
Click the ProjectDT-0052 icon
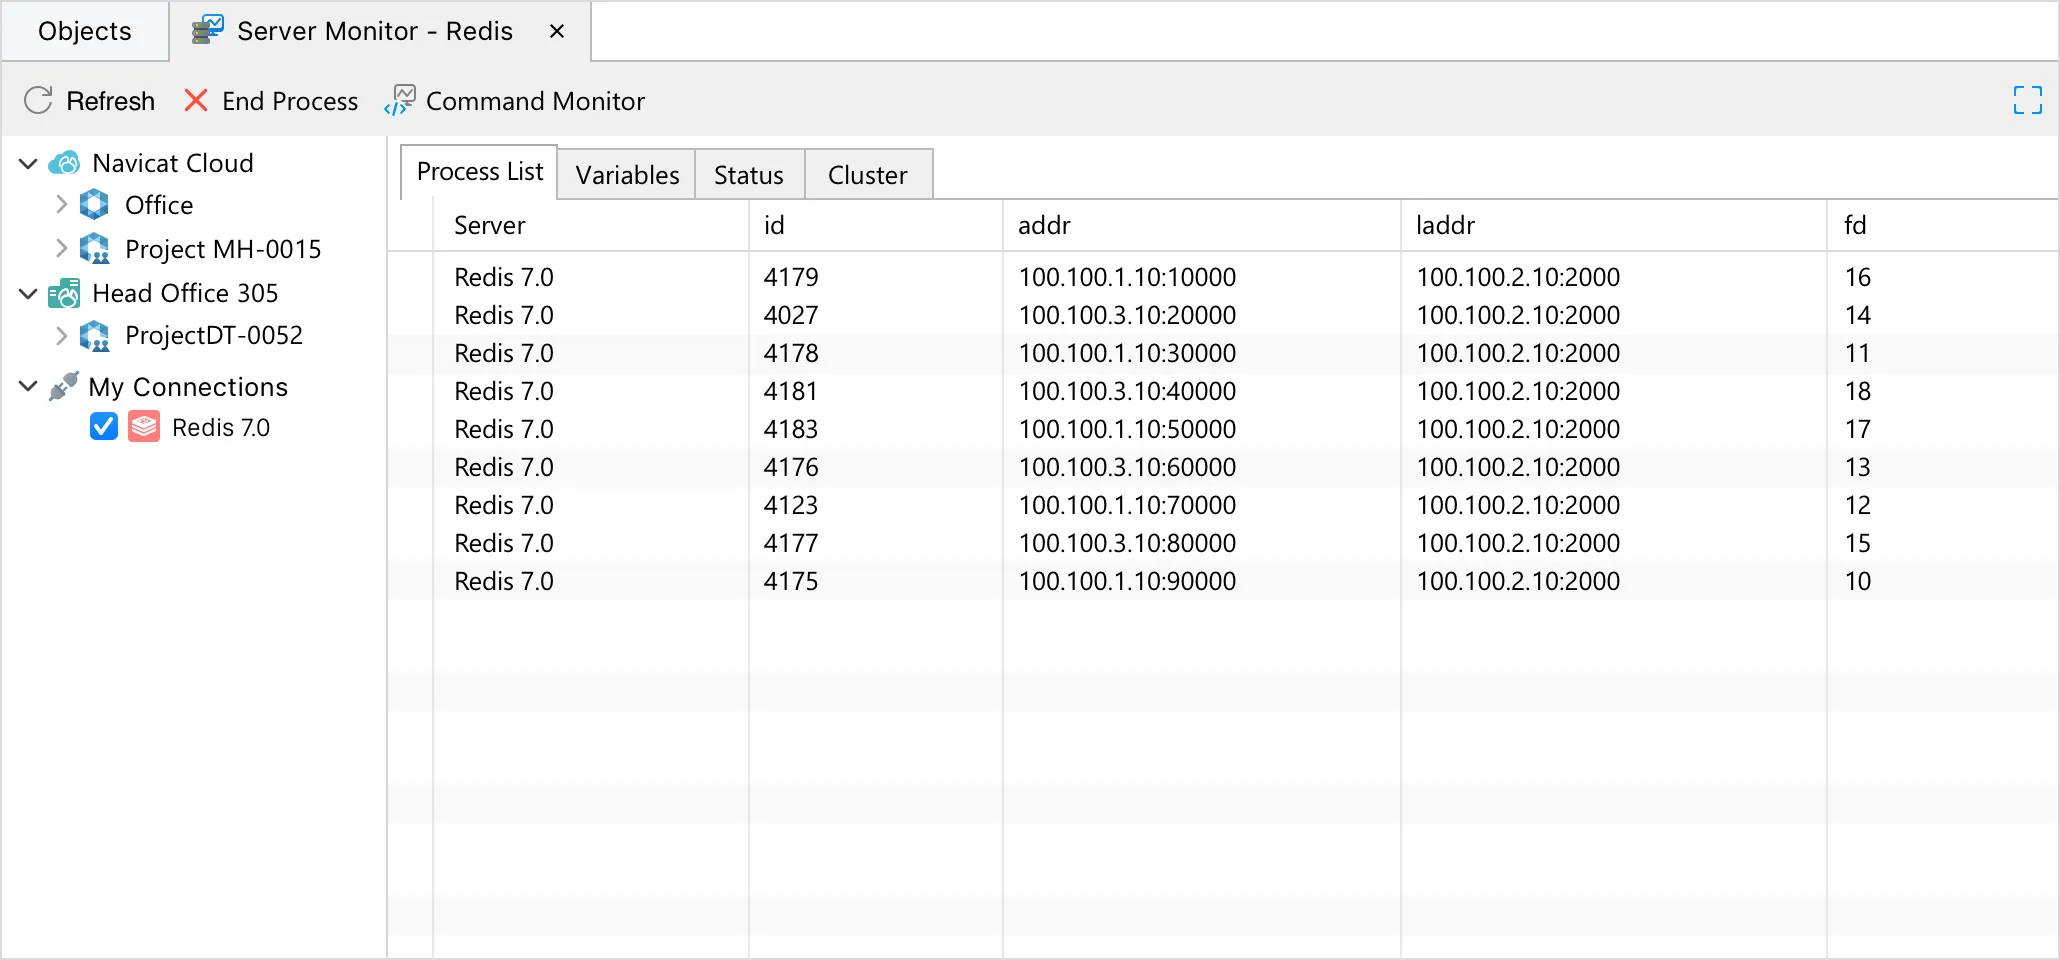pyautogui.click(x=94, y=335)
